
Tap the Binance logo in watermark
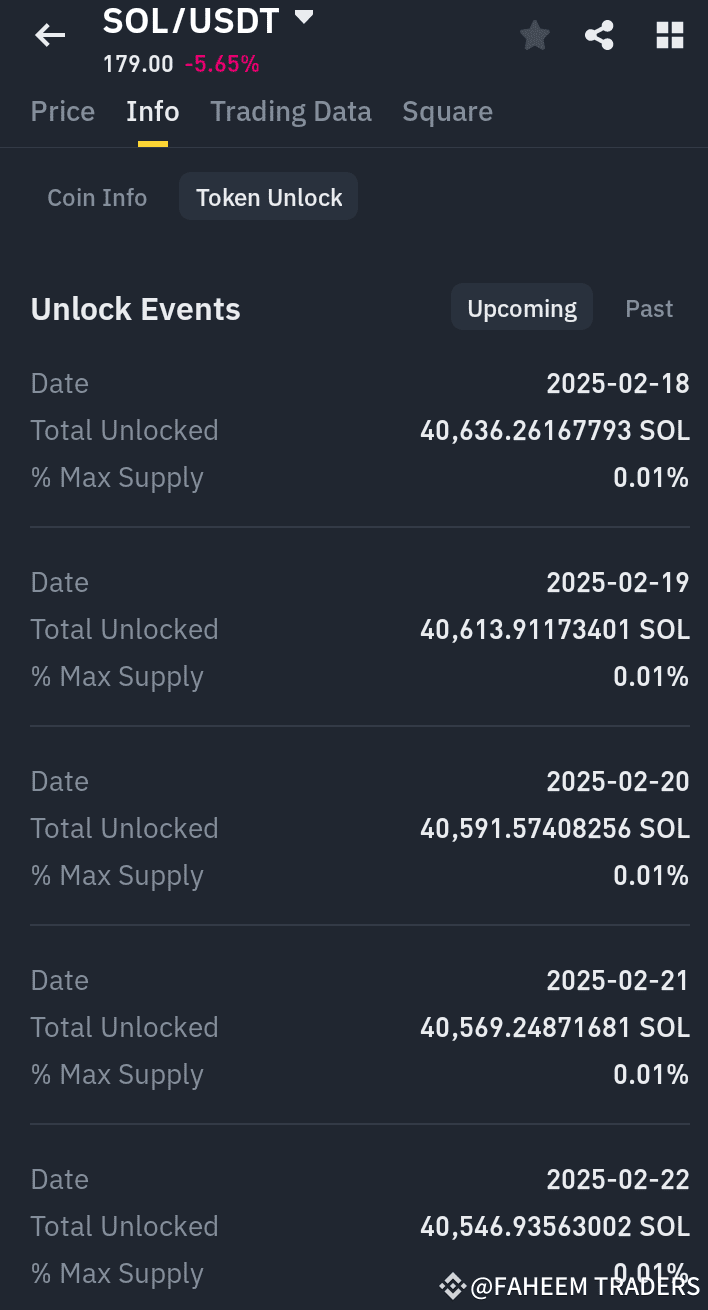(x=453, y=1285)
